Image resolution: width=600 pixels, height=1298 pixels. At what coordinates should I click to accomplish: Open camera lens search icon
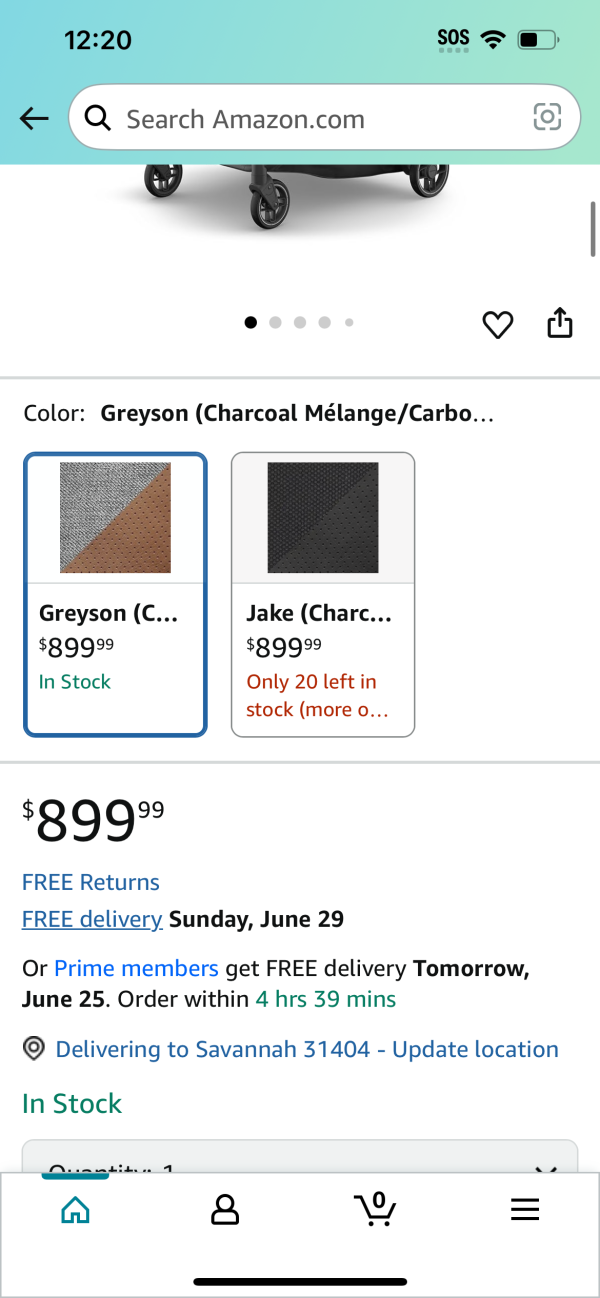tap(547, 118)
